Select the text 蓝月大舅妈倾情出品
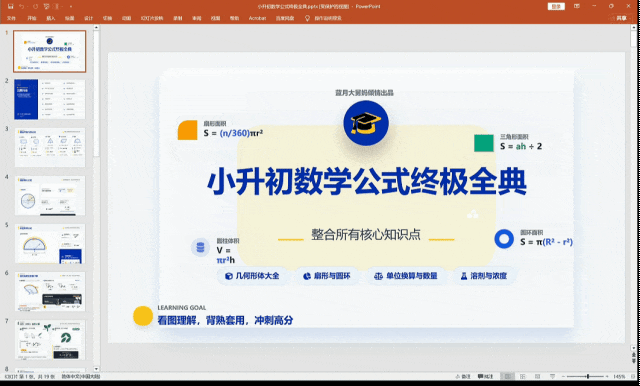Image resolution: width=640 pixels, height=386 pixels. coord(364,93)
